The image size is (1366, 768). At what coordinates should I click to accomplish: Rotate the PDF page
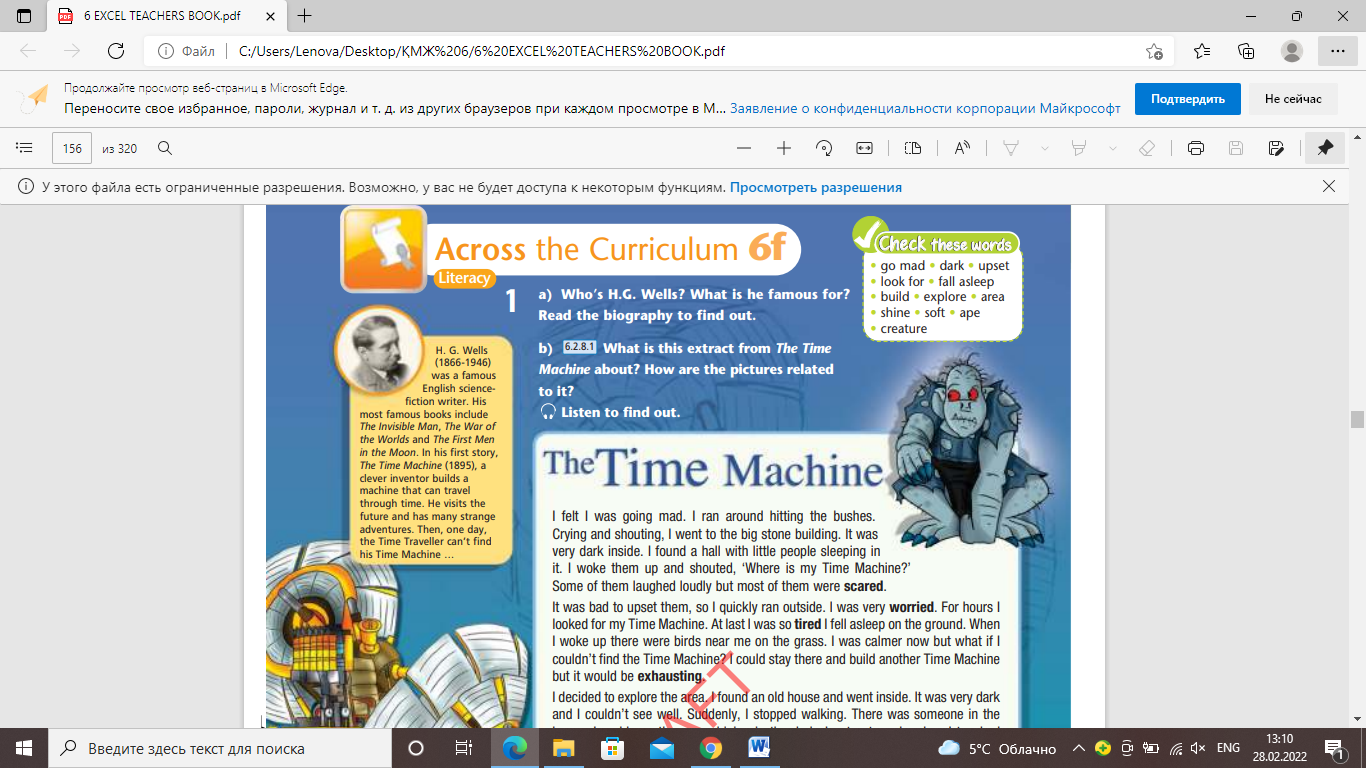click(824, 148)
